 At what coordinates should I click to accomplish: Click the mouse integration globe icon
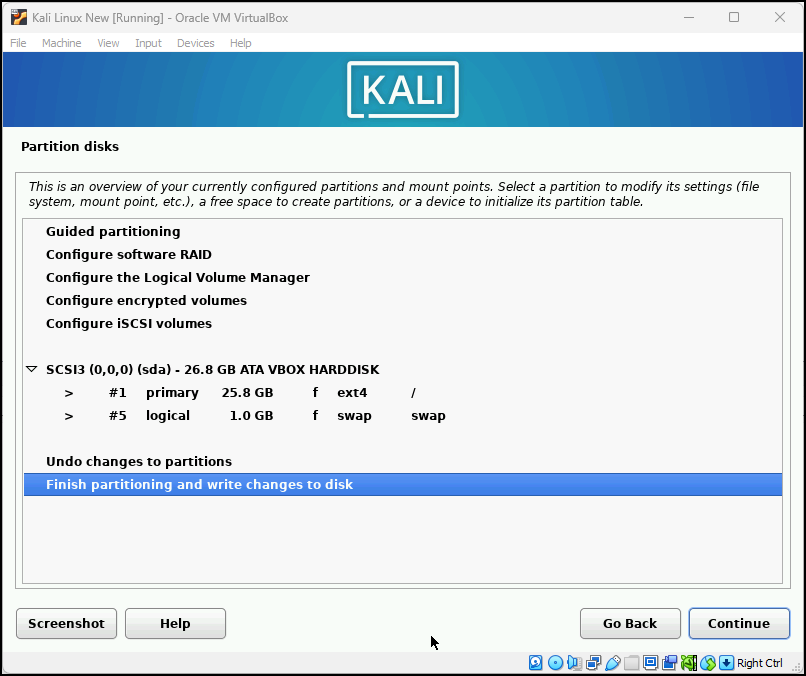click(708, 663)
